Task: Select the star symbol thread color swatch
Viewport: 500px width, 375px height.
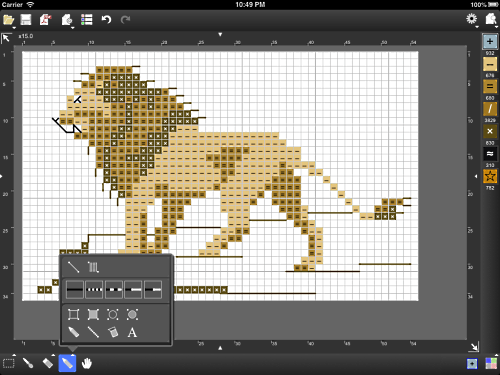Action: (x=490, y=177)
